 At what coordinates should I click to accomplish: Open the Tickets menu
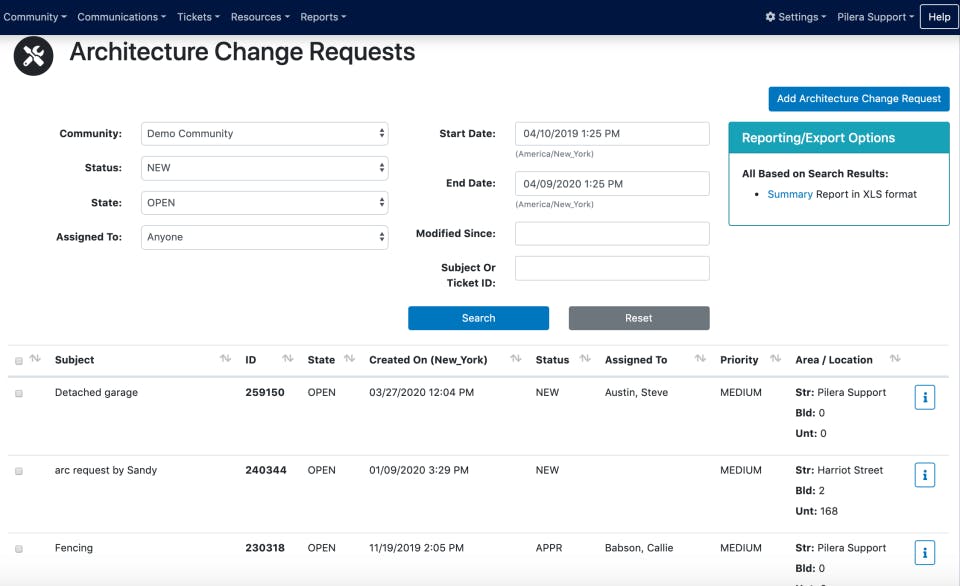(197, 17)
